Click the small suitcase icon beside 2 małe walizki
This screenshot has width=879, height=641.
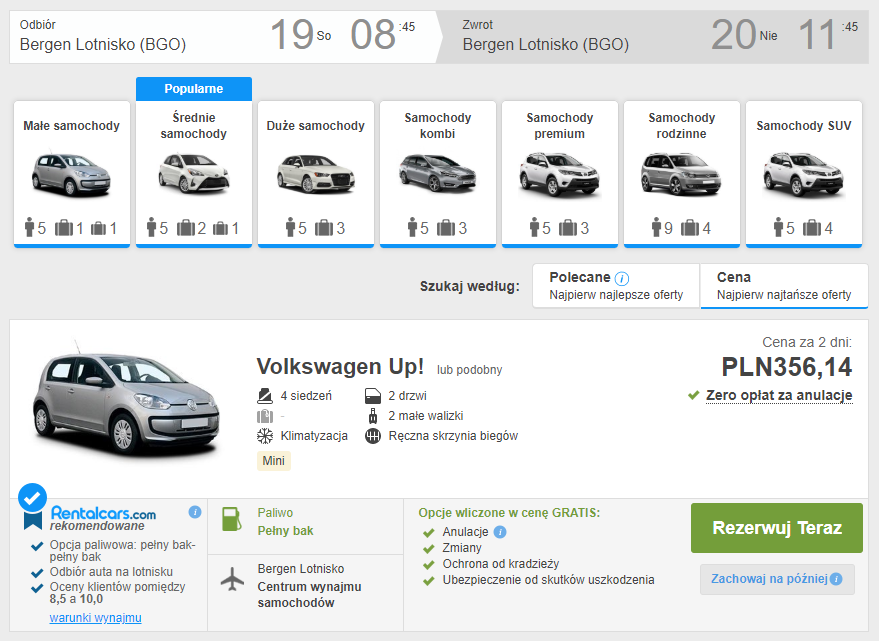373,416
